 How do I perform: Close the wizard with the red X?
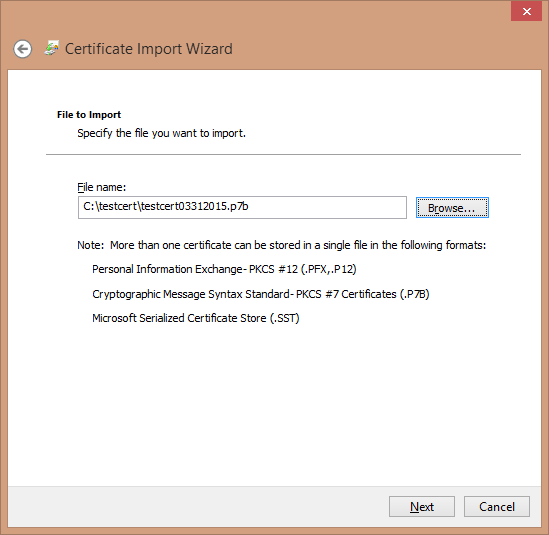coord(526,12)
